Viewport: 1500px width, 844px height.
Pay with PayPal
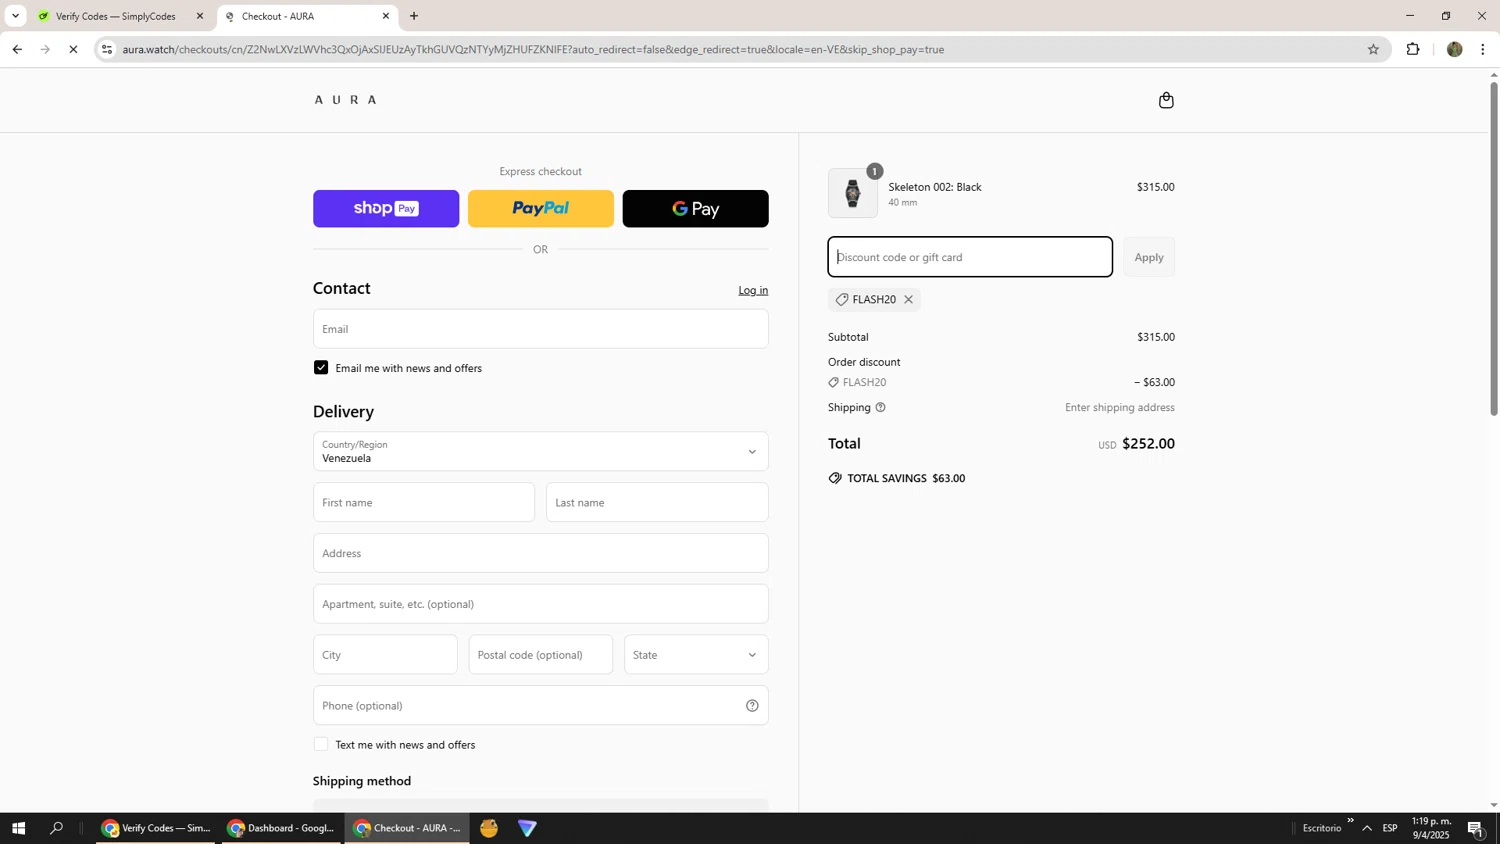pyautogui.click(x=541, y=209)
